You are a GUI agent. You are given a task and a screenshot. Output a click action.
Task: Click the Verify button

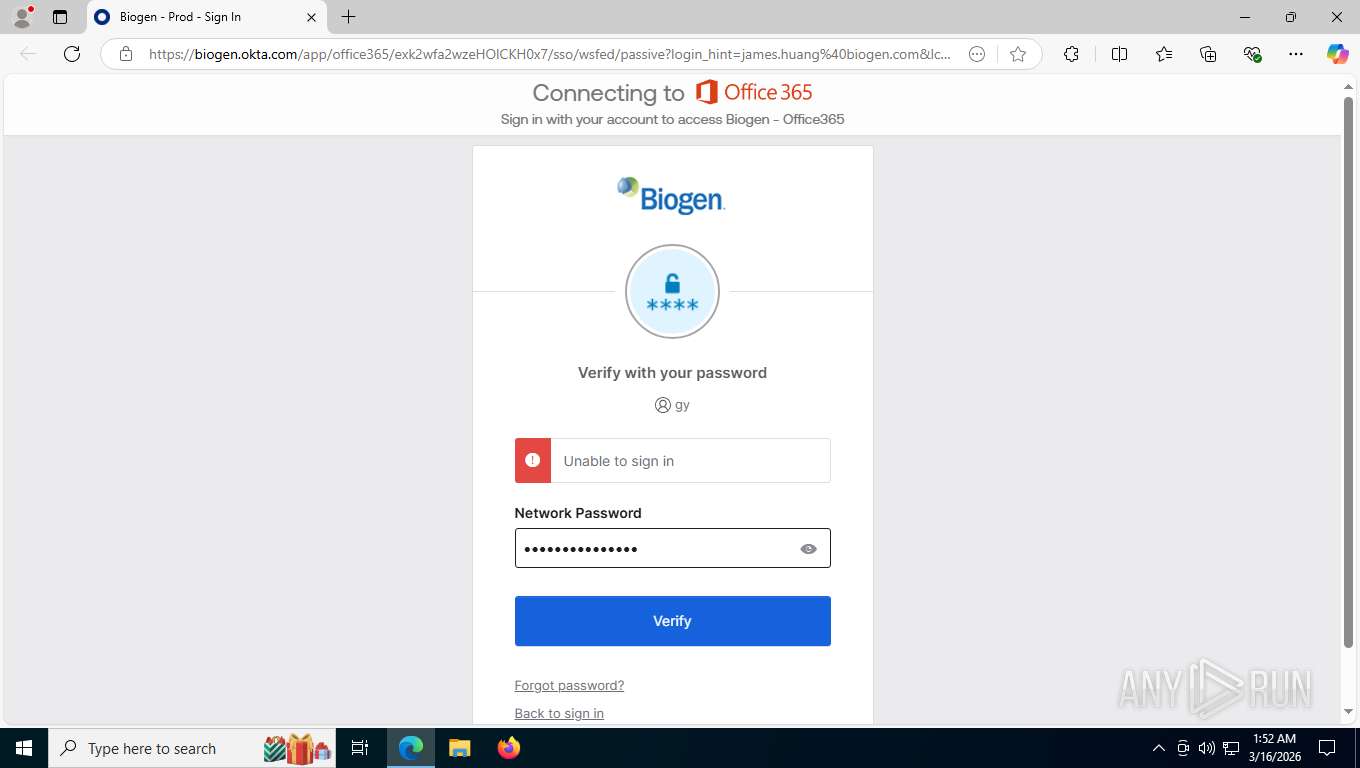click(672, 621)
